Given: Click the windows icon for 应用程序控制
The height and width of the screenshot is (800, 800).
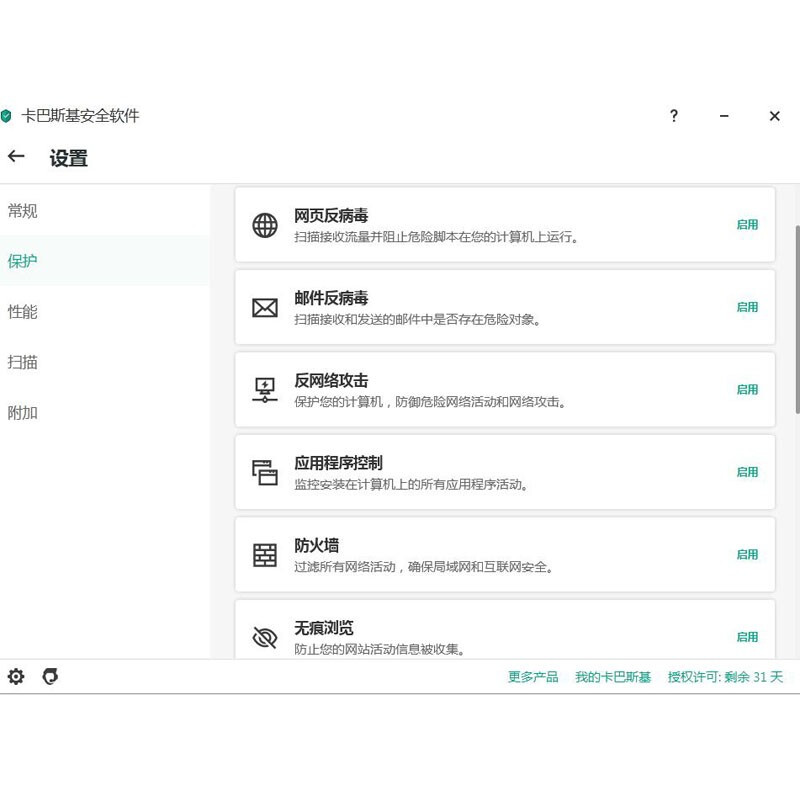Looking at the screenshot, I should pos(265,472).
